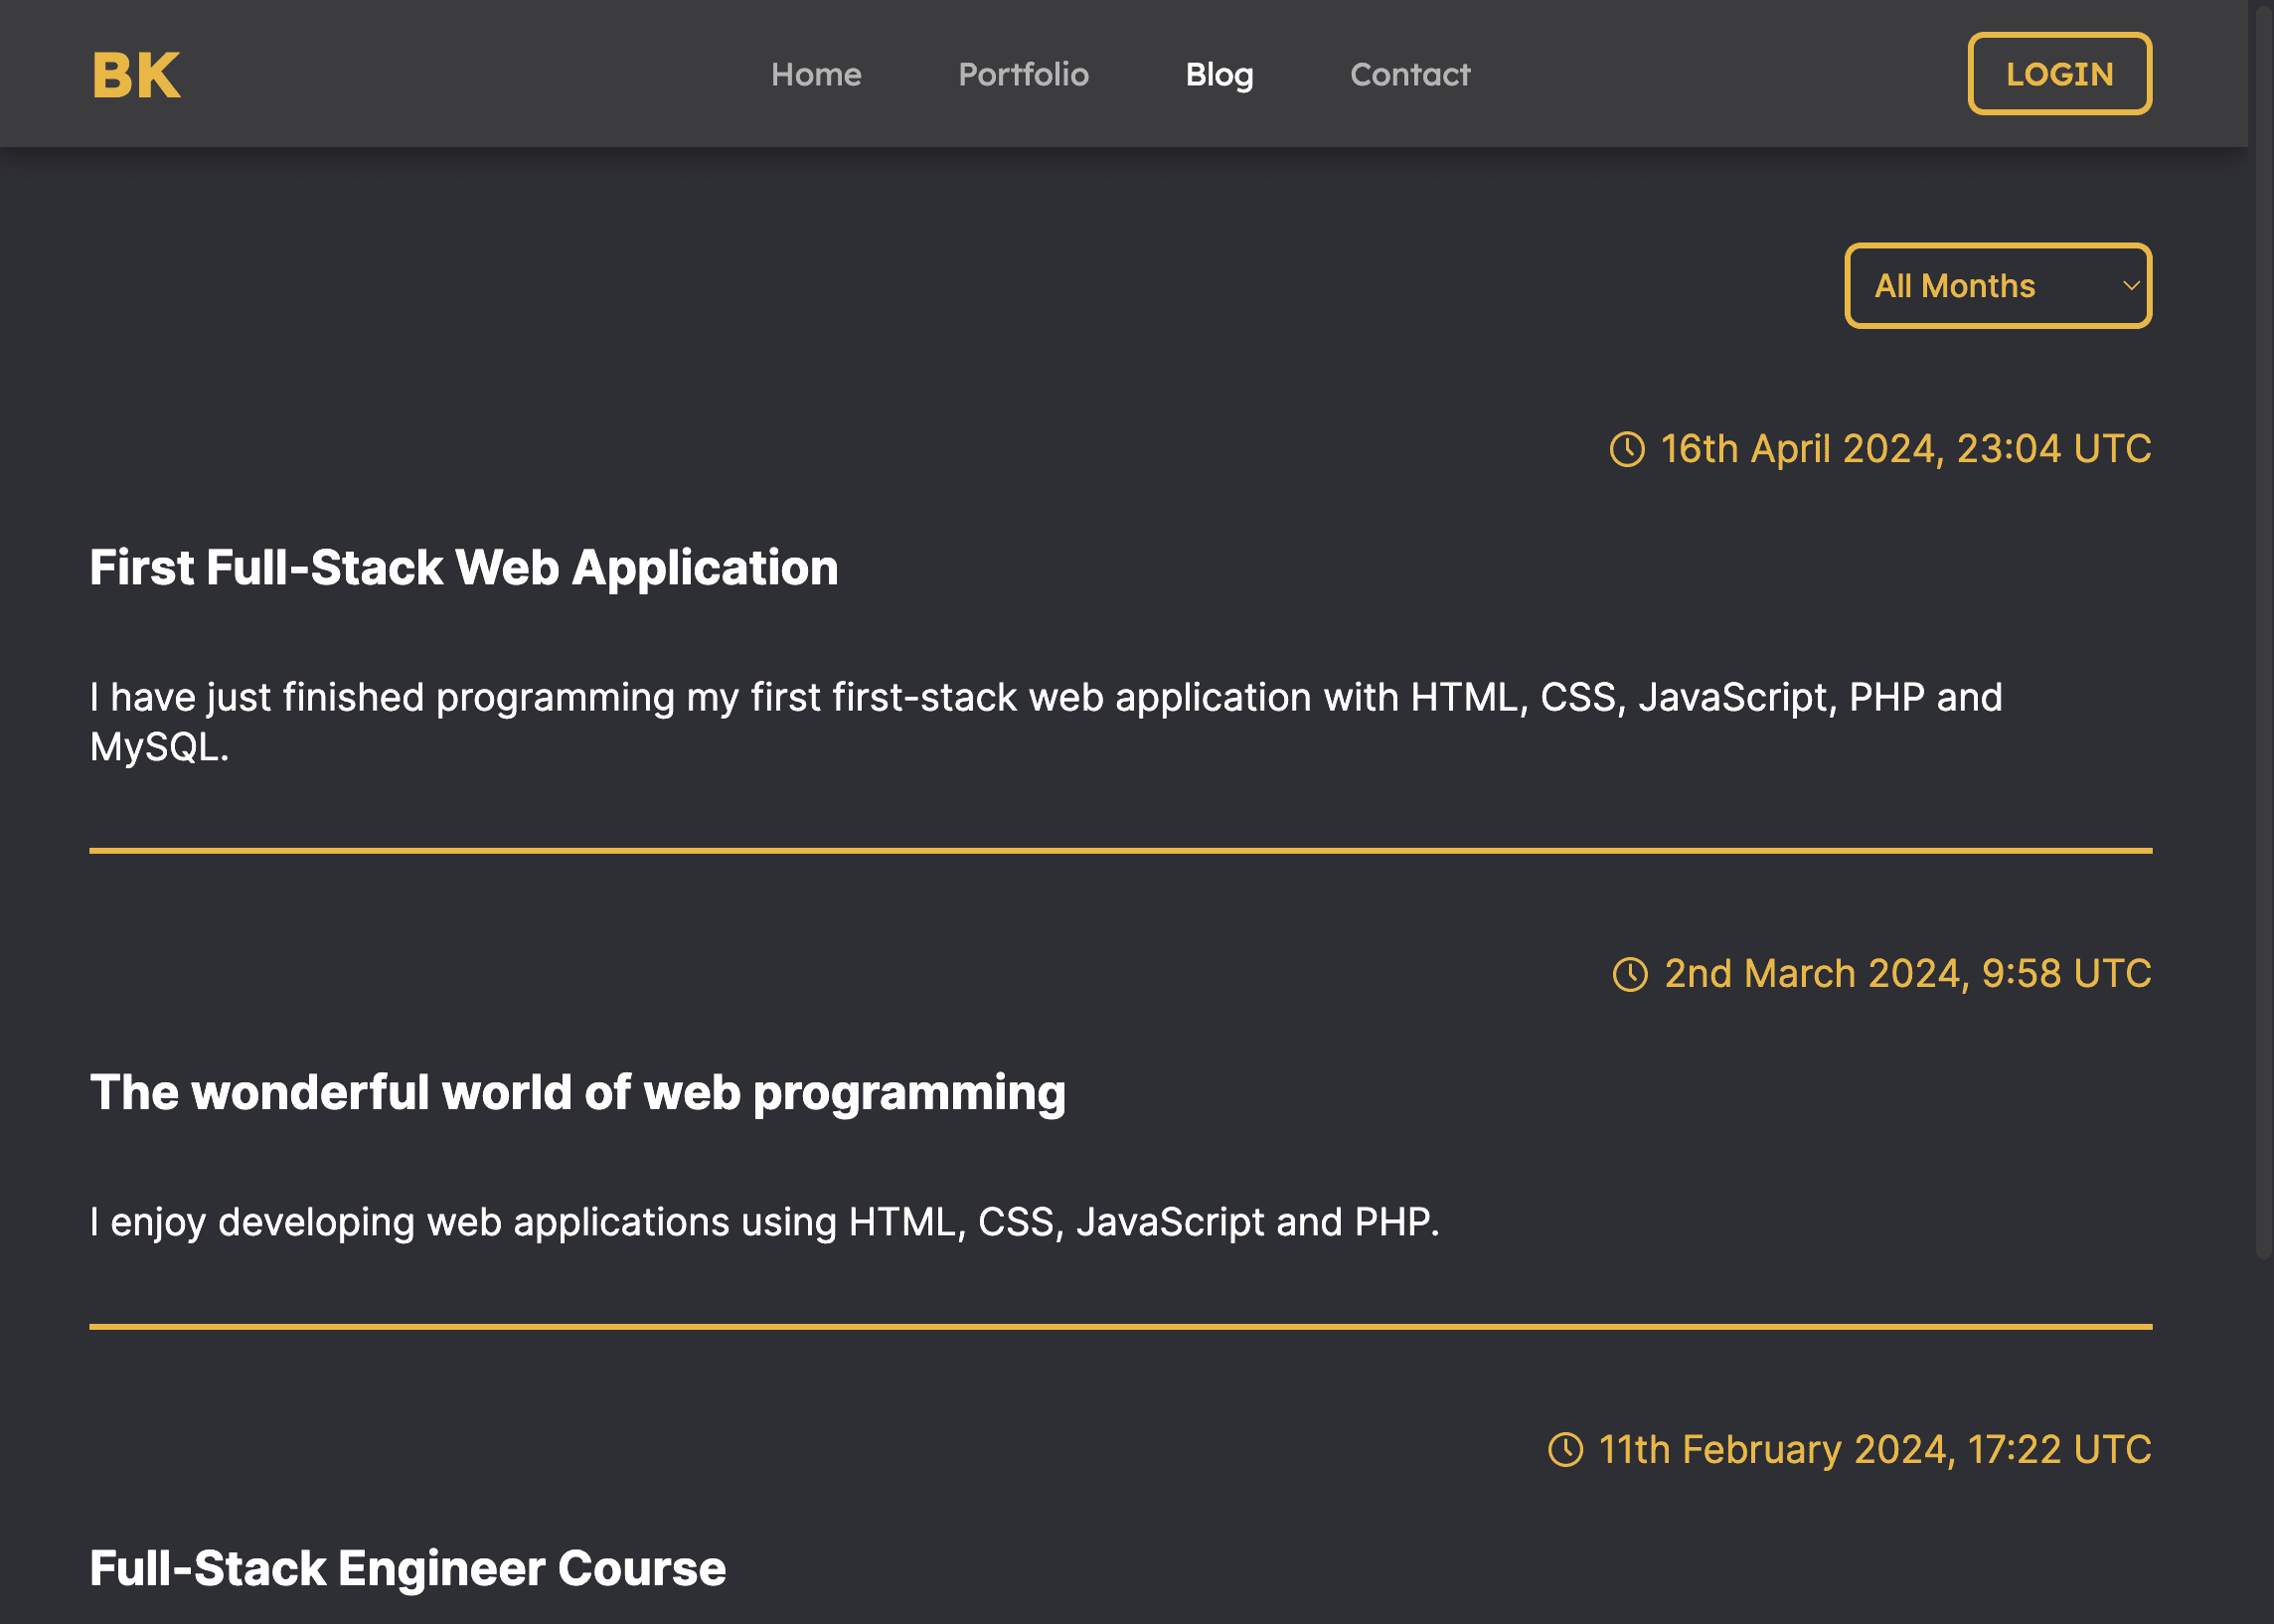Go to the Portfolio page
Viewport: 2274px width, 1624px height.
point(1023,74)
